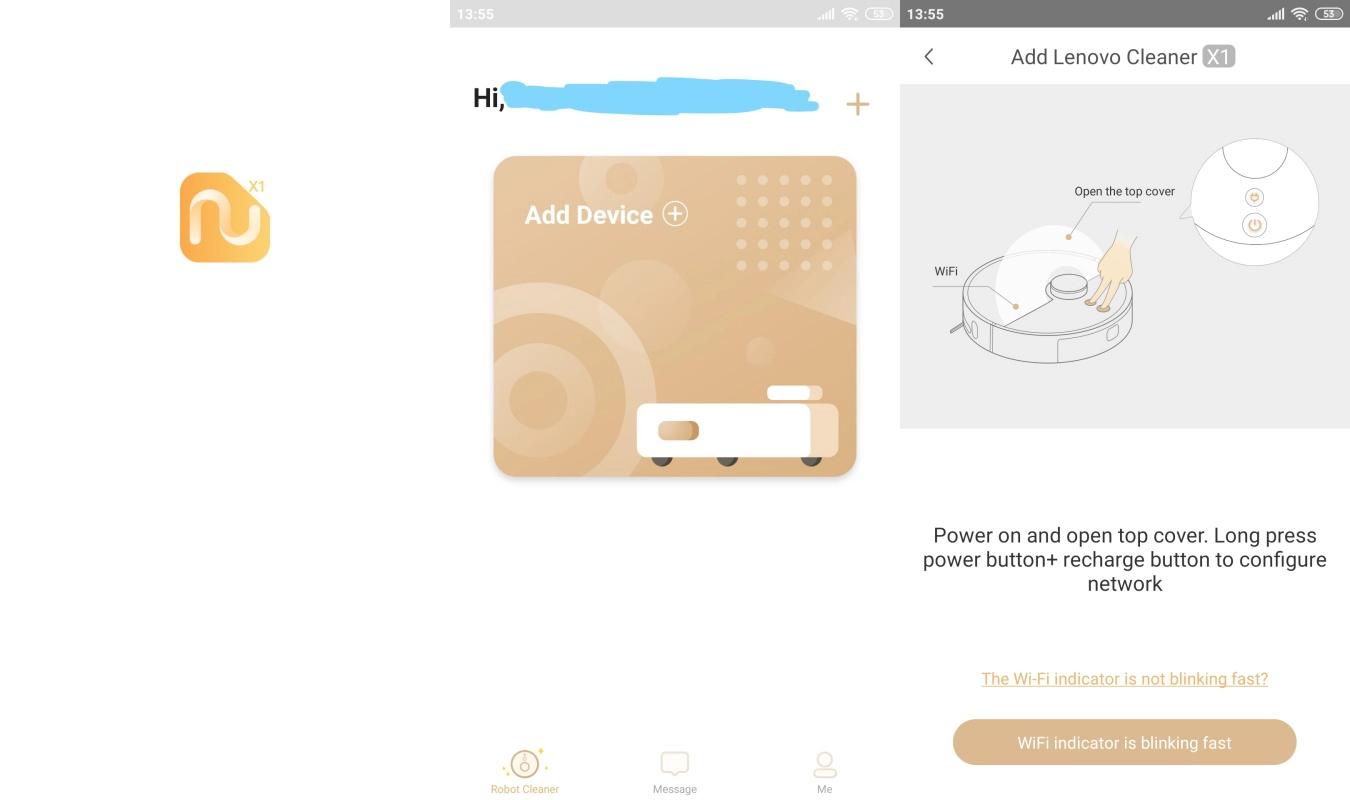Open the Message tab
The width and height of the screenshot is (1350, 800).
tap(675, 773)
